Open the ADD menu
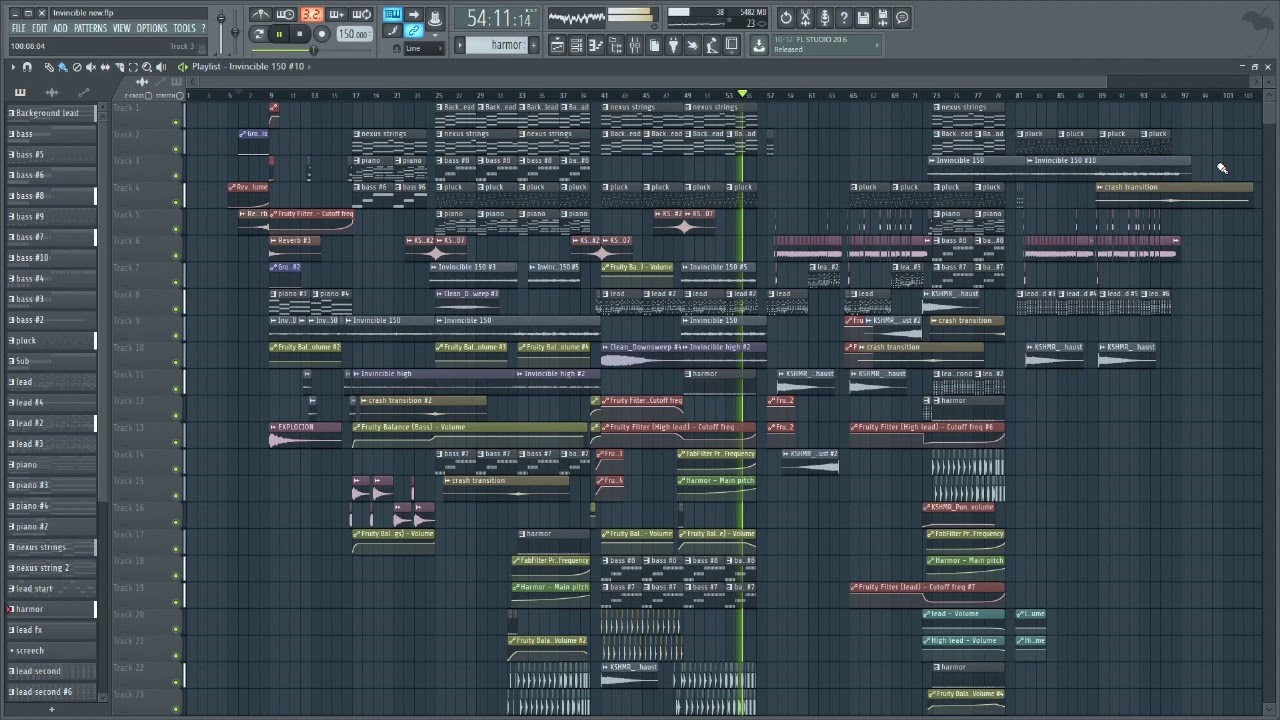The height and width of the screenshot is (720, 1280). (x=60, y=28)
